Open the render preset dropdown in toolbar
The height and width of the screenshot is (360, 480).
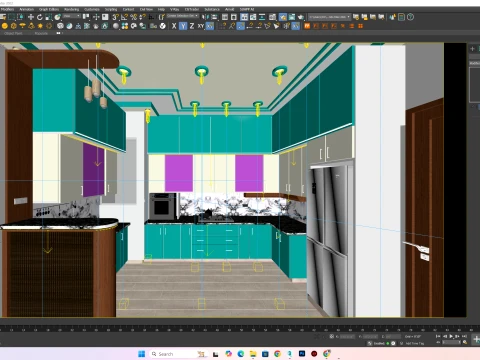click(x=329, y=17)
